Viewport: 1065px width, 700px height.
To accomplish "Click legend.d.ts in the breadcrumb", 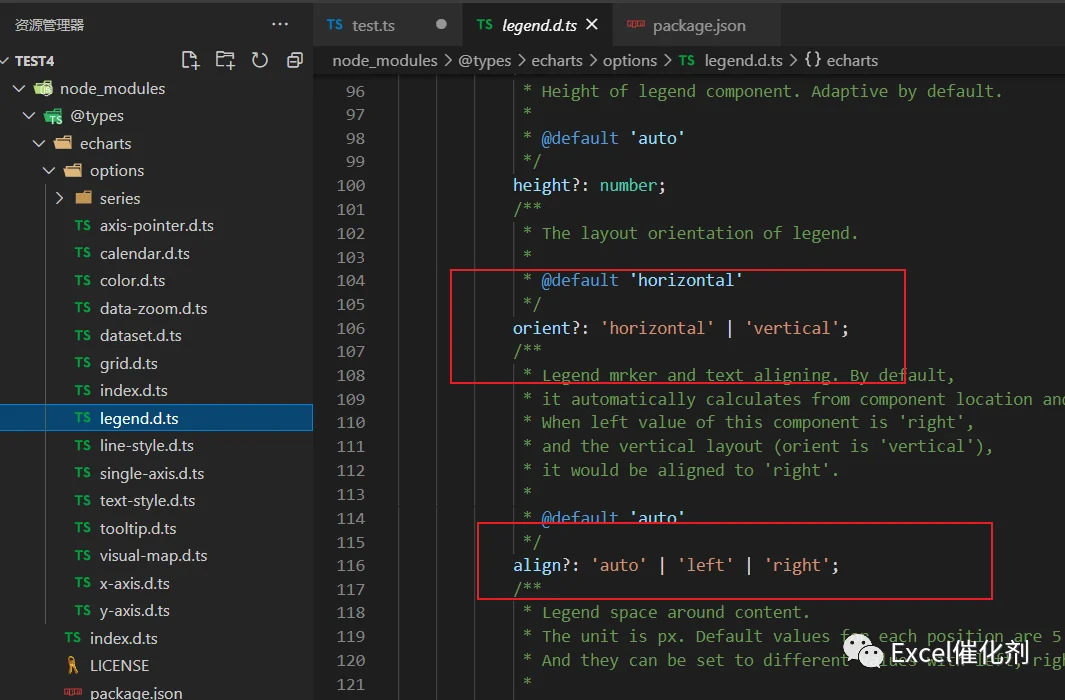I will 743,60.
